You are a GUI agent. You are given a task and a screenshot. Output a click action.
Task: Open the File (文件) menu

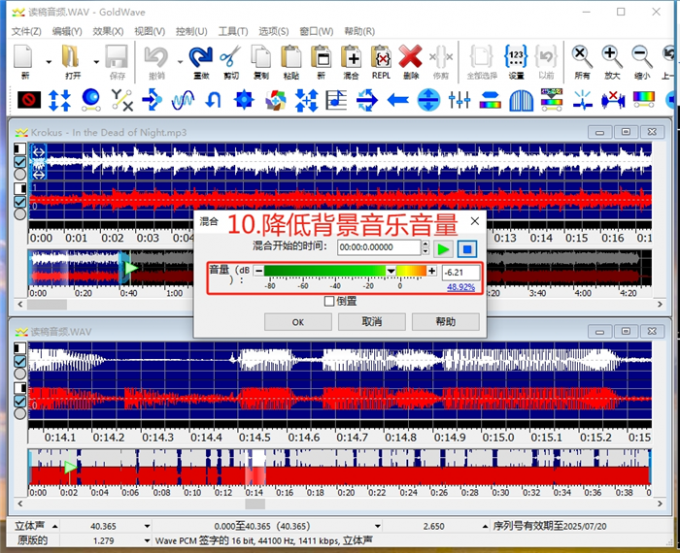(26, 31)
